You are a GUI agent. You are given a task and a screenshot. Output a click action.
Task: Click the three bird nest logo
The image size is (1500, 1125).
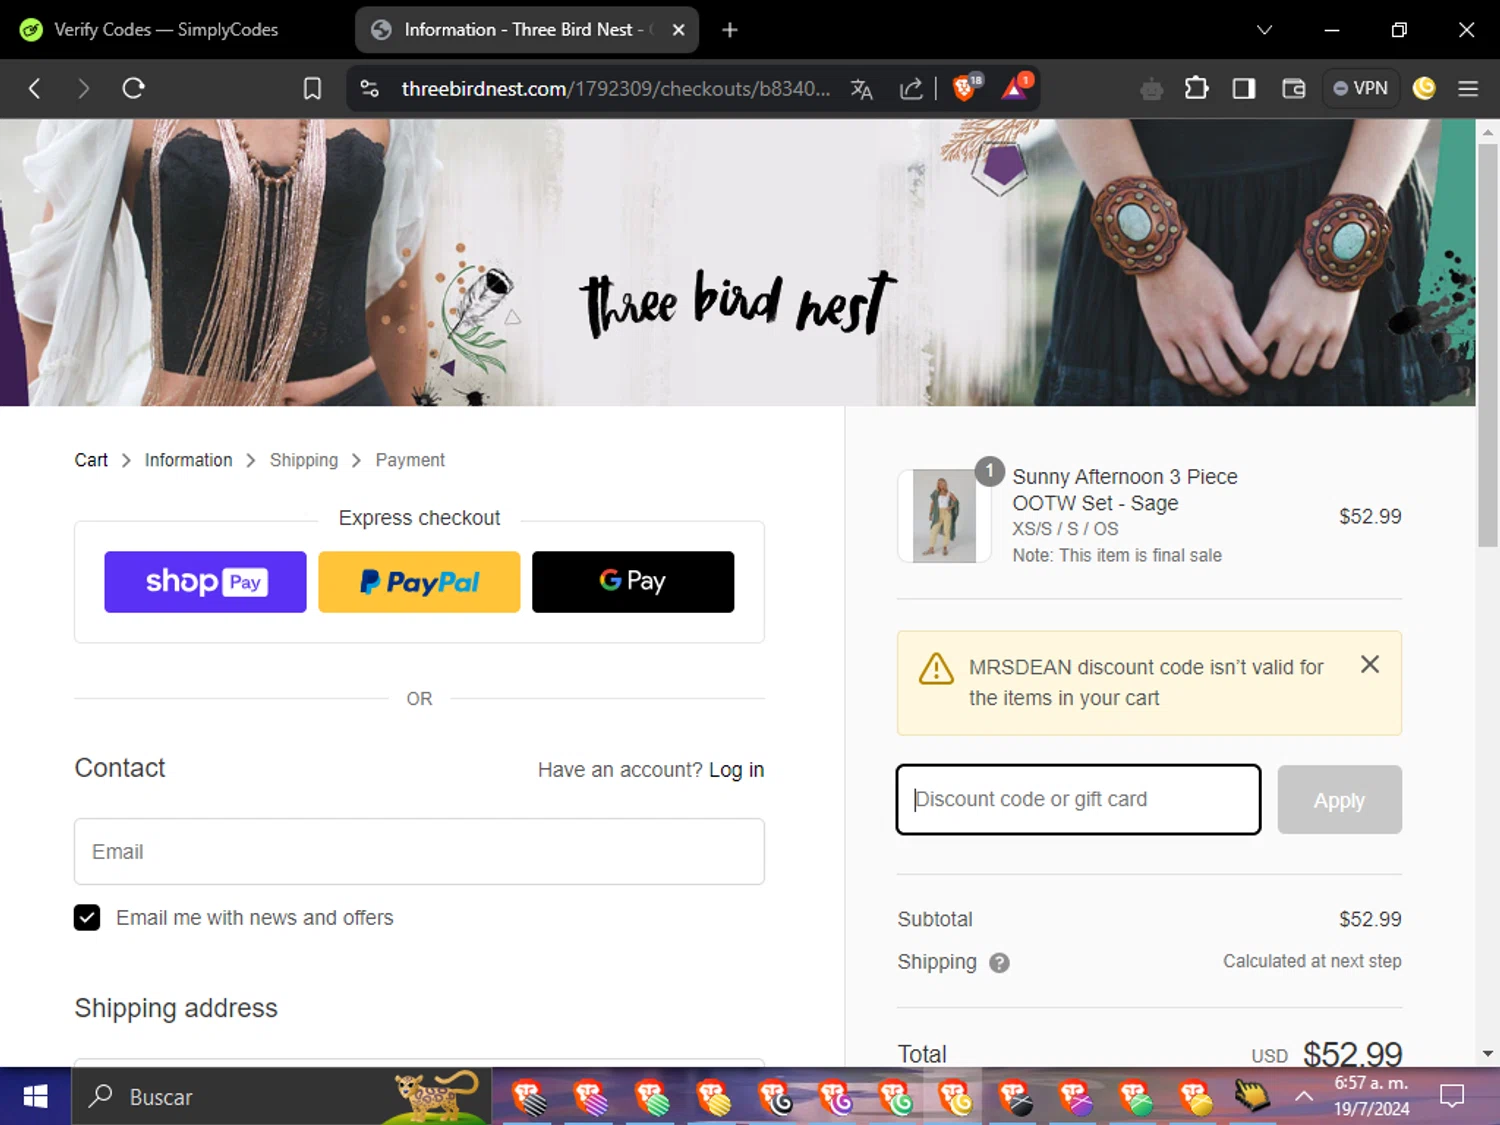coord(737,303)
